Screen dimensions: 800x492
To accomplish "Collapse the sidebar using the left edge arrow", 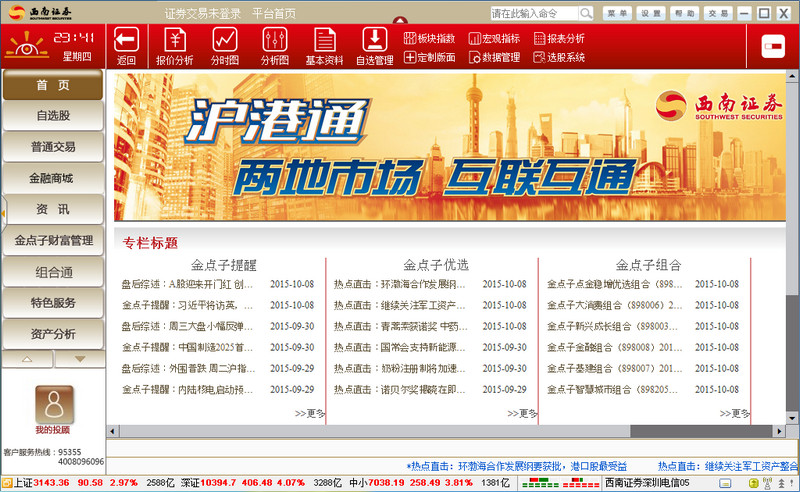I will click(3, 213).
